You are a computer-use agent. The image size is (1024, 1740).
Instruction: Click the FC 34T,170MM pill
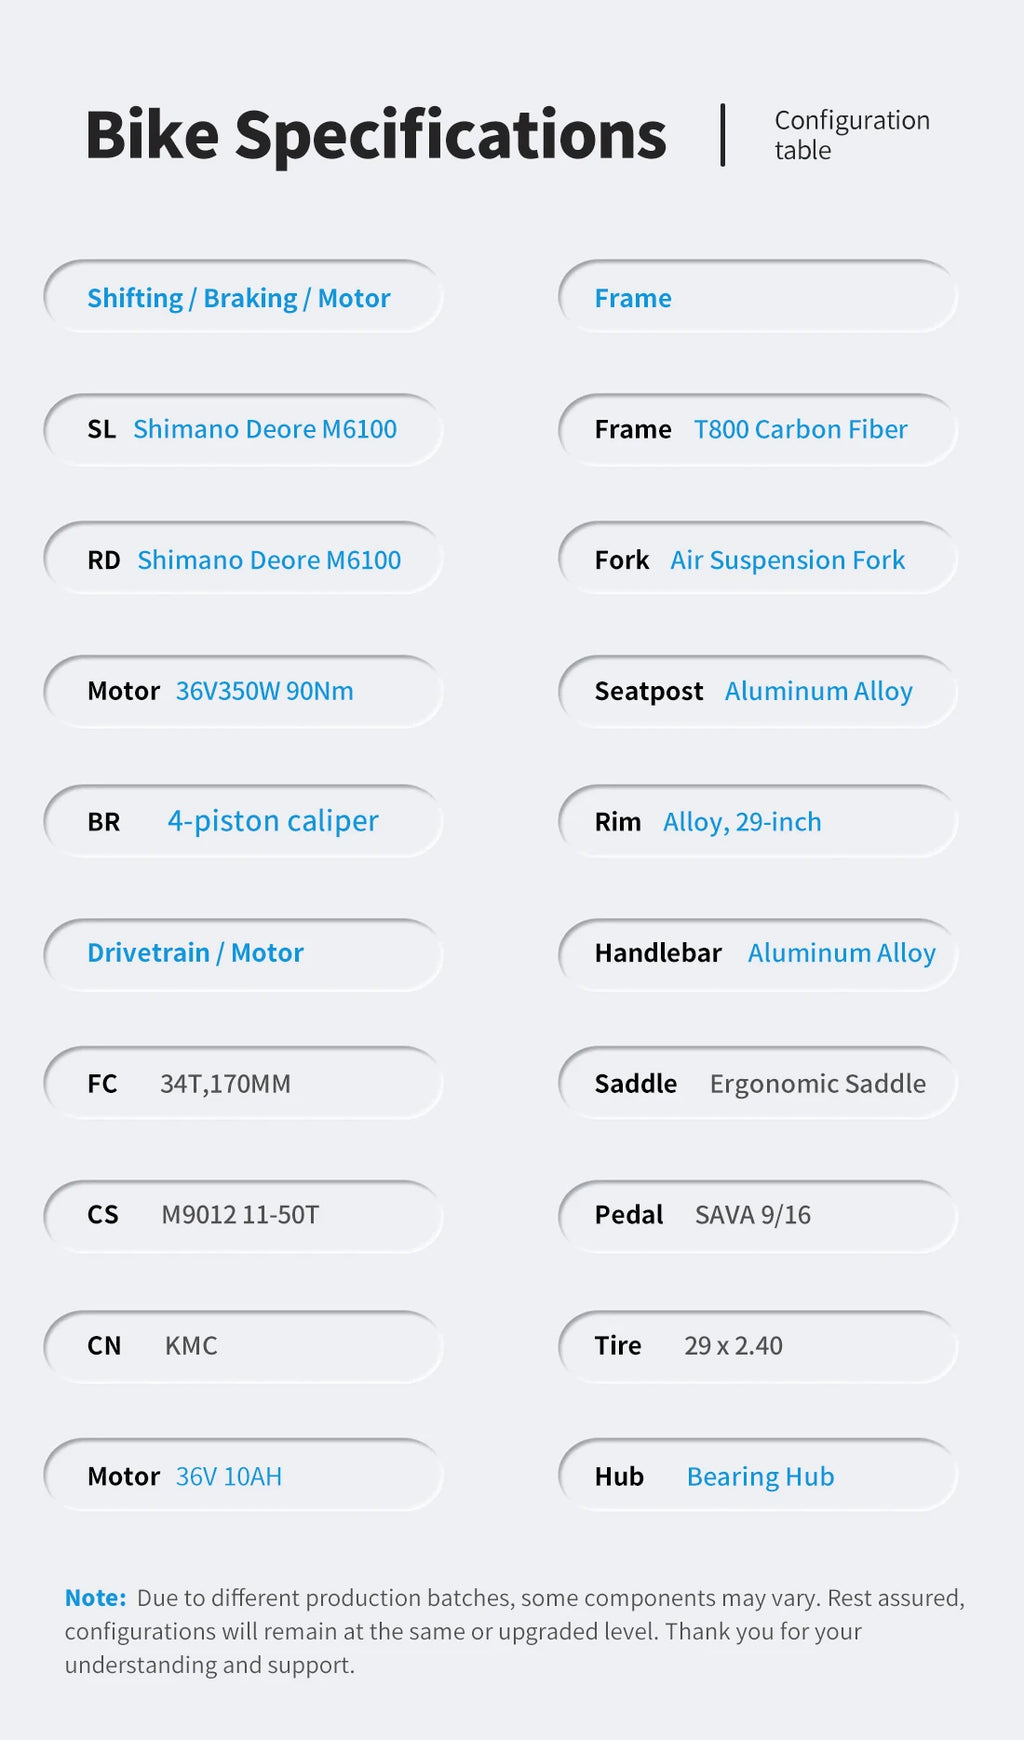pyautogui.click(x=243, y=1083)
